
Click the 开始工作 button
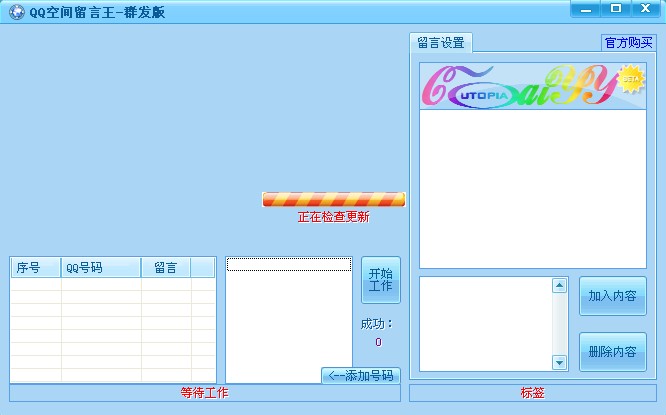[x=381, y=280]
